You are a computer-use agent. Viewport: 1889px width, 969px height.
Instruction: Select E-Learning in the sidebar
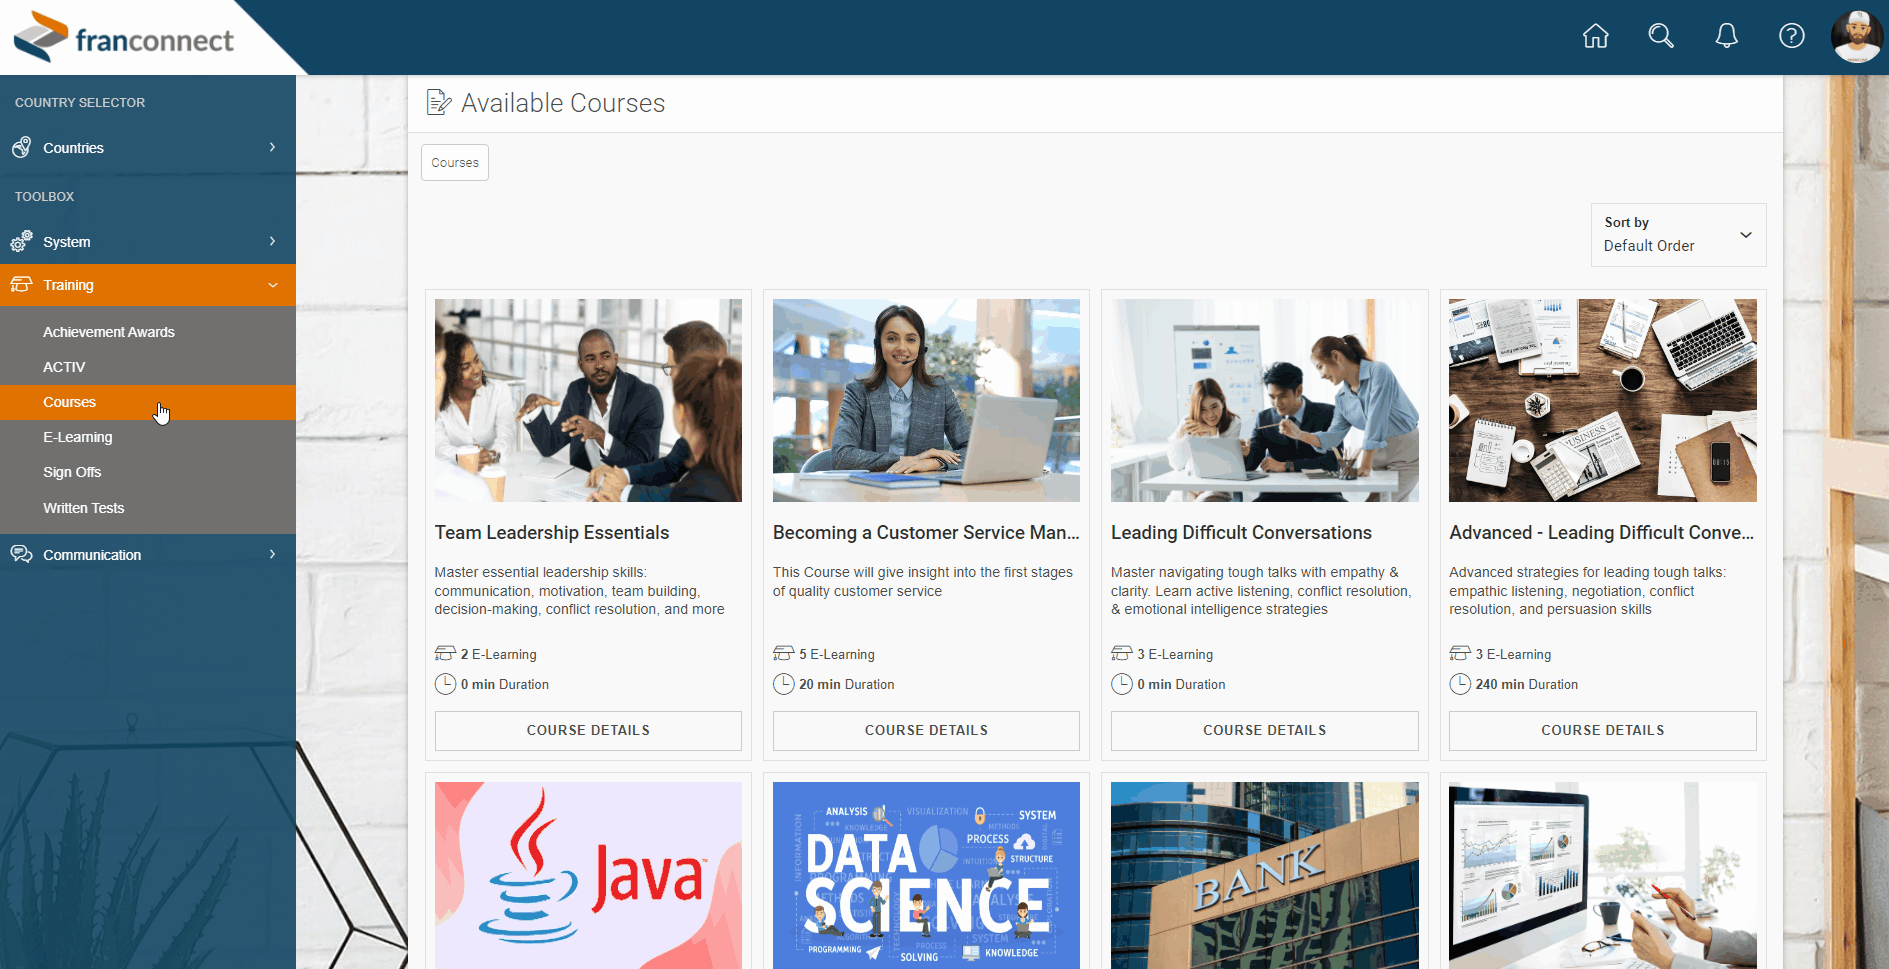coord(77,436)
